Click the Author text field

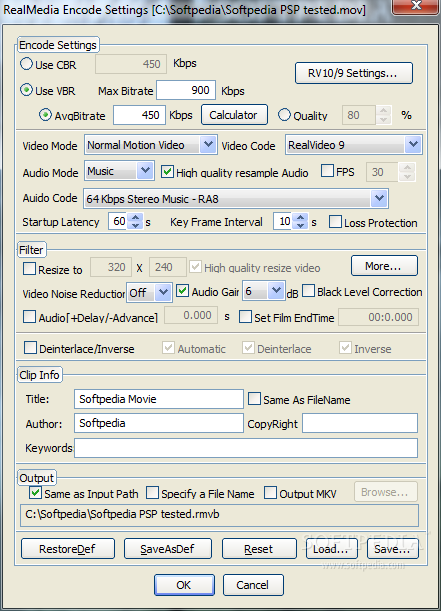point(159,423)
